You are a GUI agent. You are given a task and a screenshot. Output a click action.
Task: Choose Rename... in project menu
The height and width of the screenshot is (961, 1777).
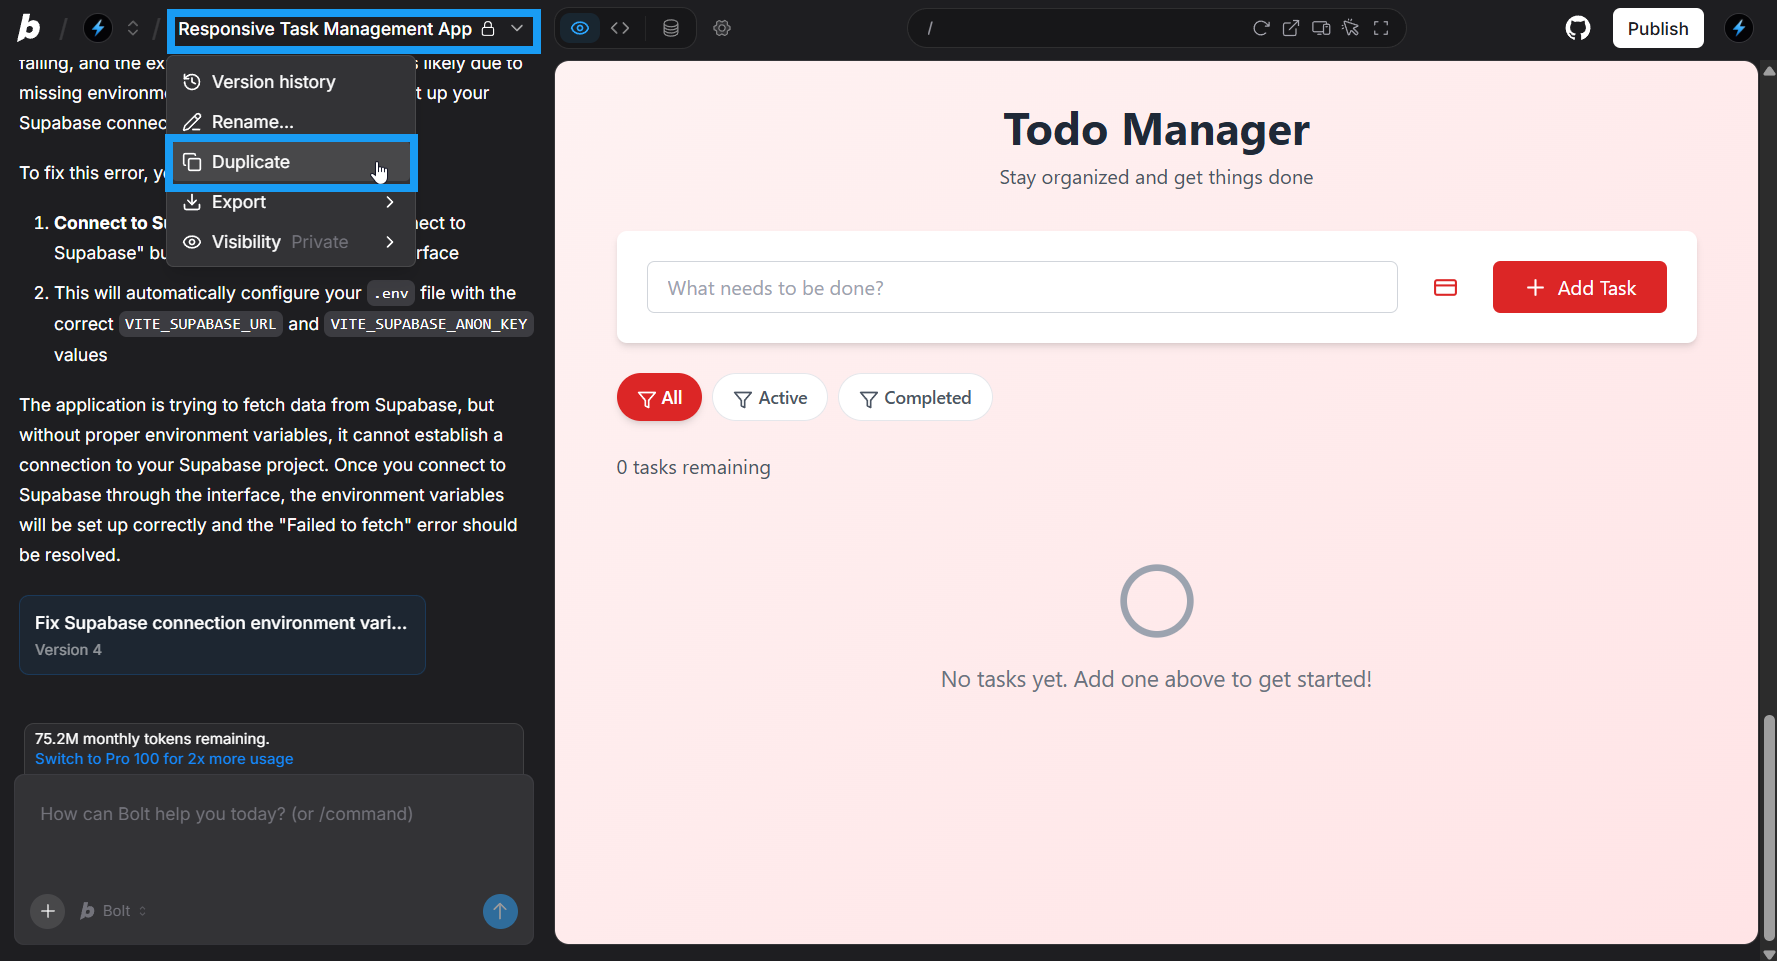tap(291, 122)
